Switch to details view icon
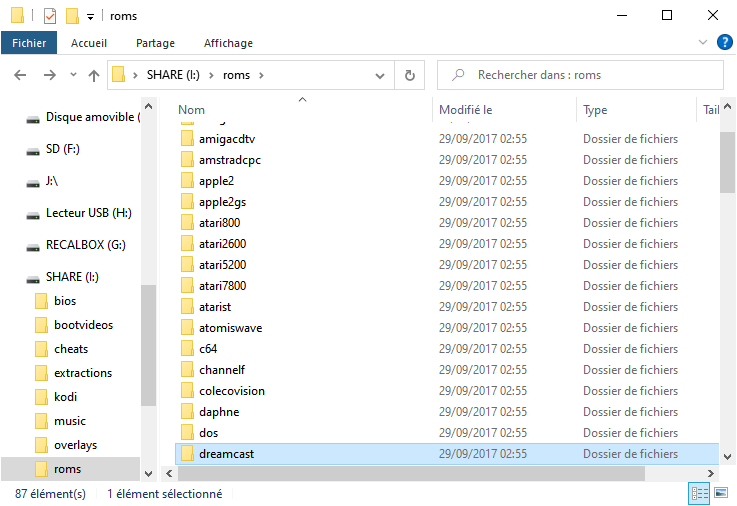 coord(699,494)
